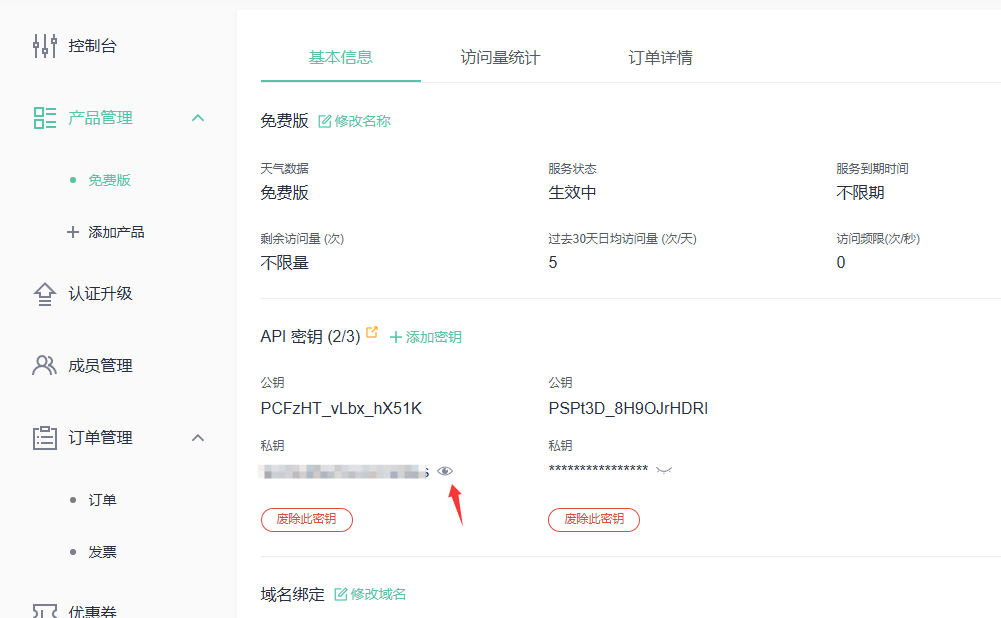Viewport: 1001px width, 618px height.
Task: Click the 控制台 dashboard sliders icon
Action: (x=45, y=46)
